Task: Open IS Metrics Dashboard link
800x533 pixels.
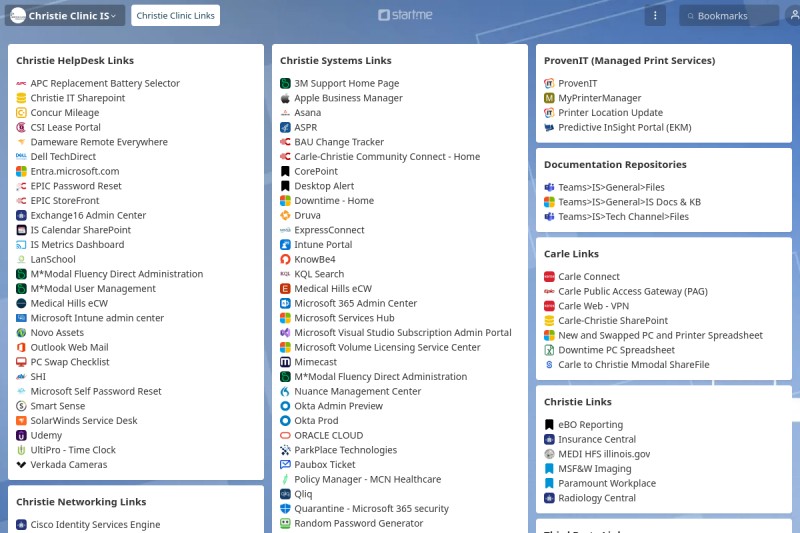Action: point(78,245)
